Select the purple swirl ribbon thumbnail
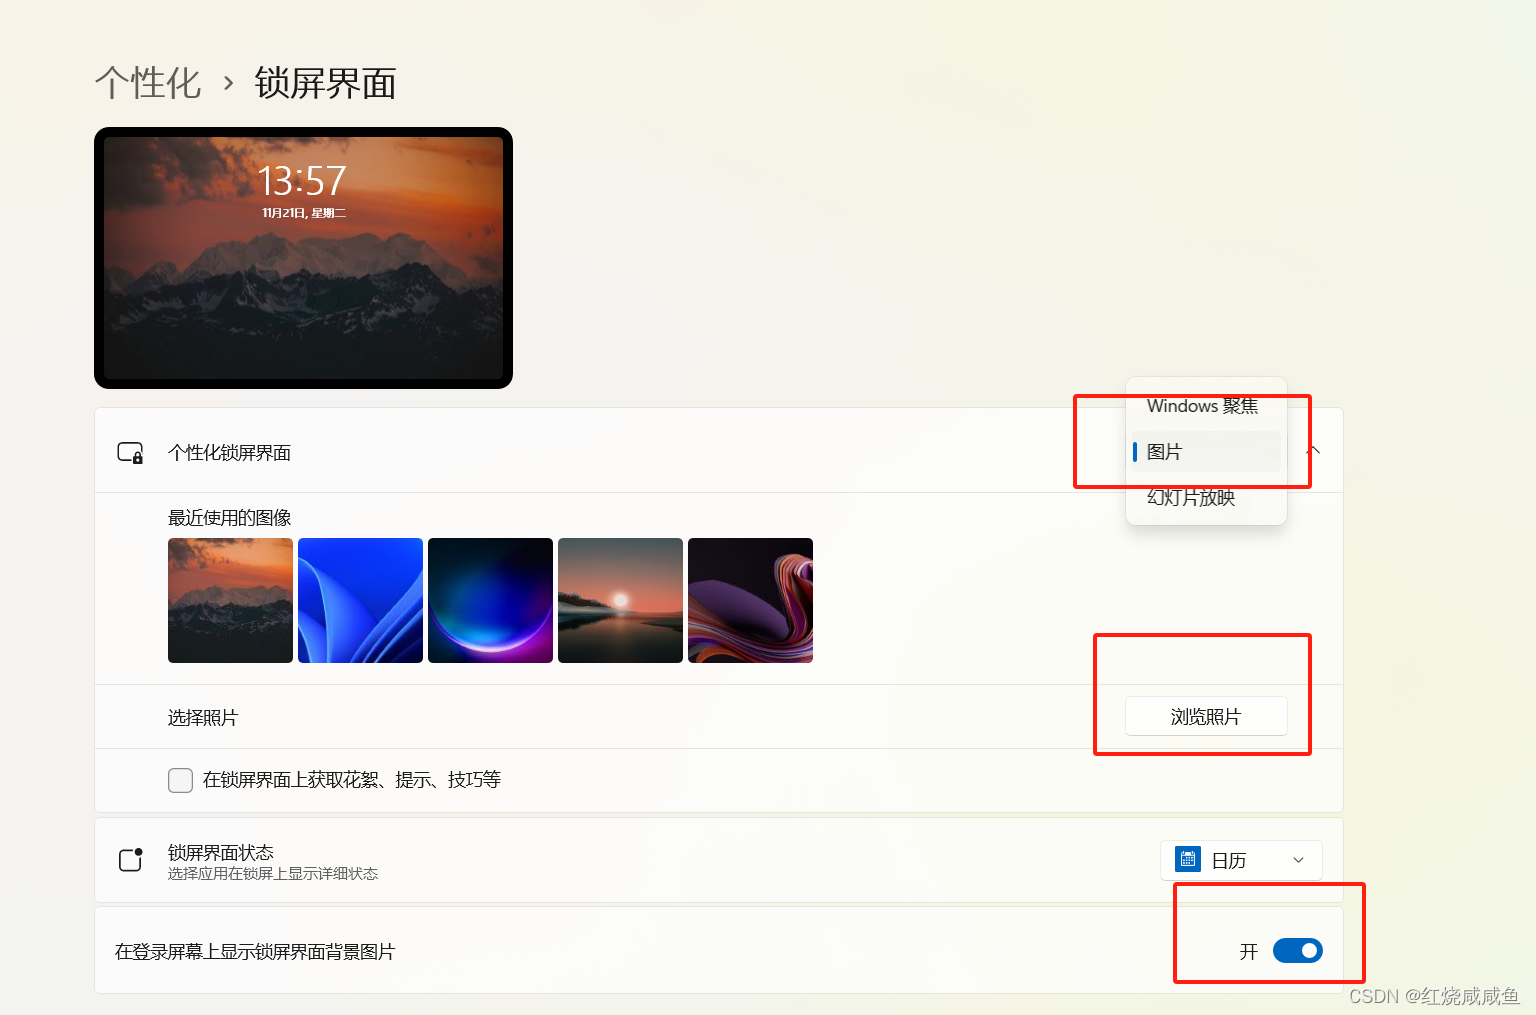 coord(750,600)
